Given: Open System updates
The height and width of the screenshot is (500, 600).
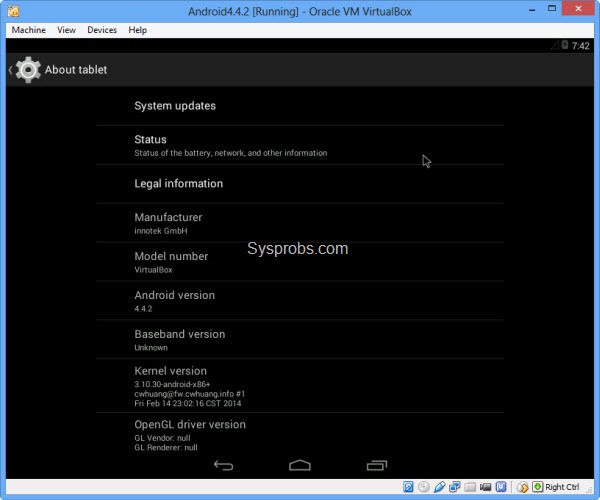Looking at the screenshot, I should click(x=300, y=106).
